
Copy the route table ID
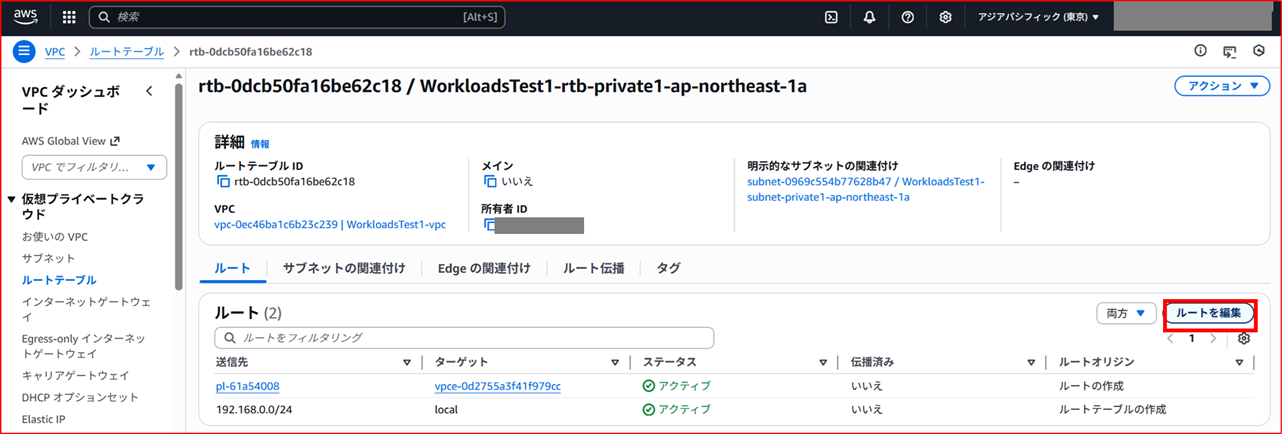click(x=223, y=181)
